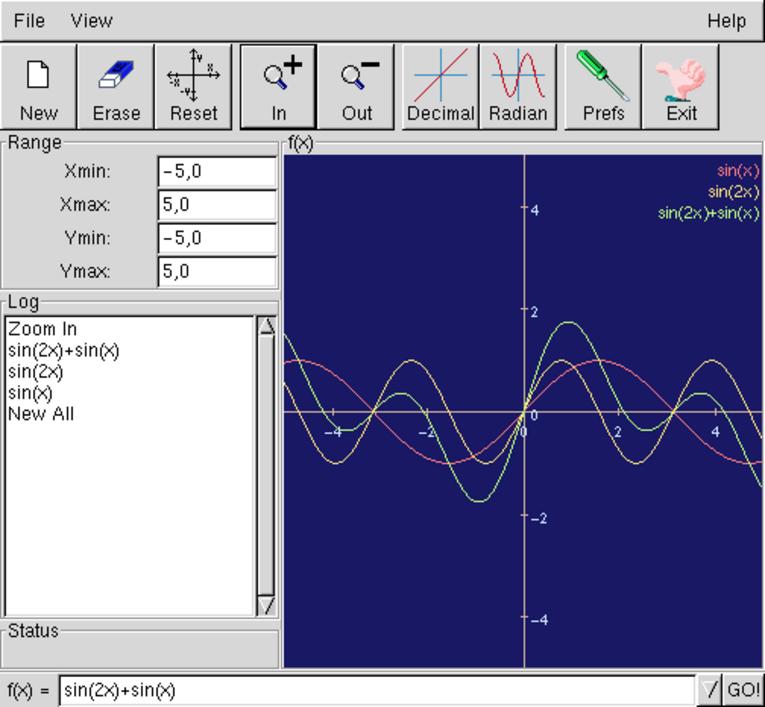The height and width of the screenshot is (707, 765).
Task: Open the File menu
Action: [x=29, y=20]
